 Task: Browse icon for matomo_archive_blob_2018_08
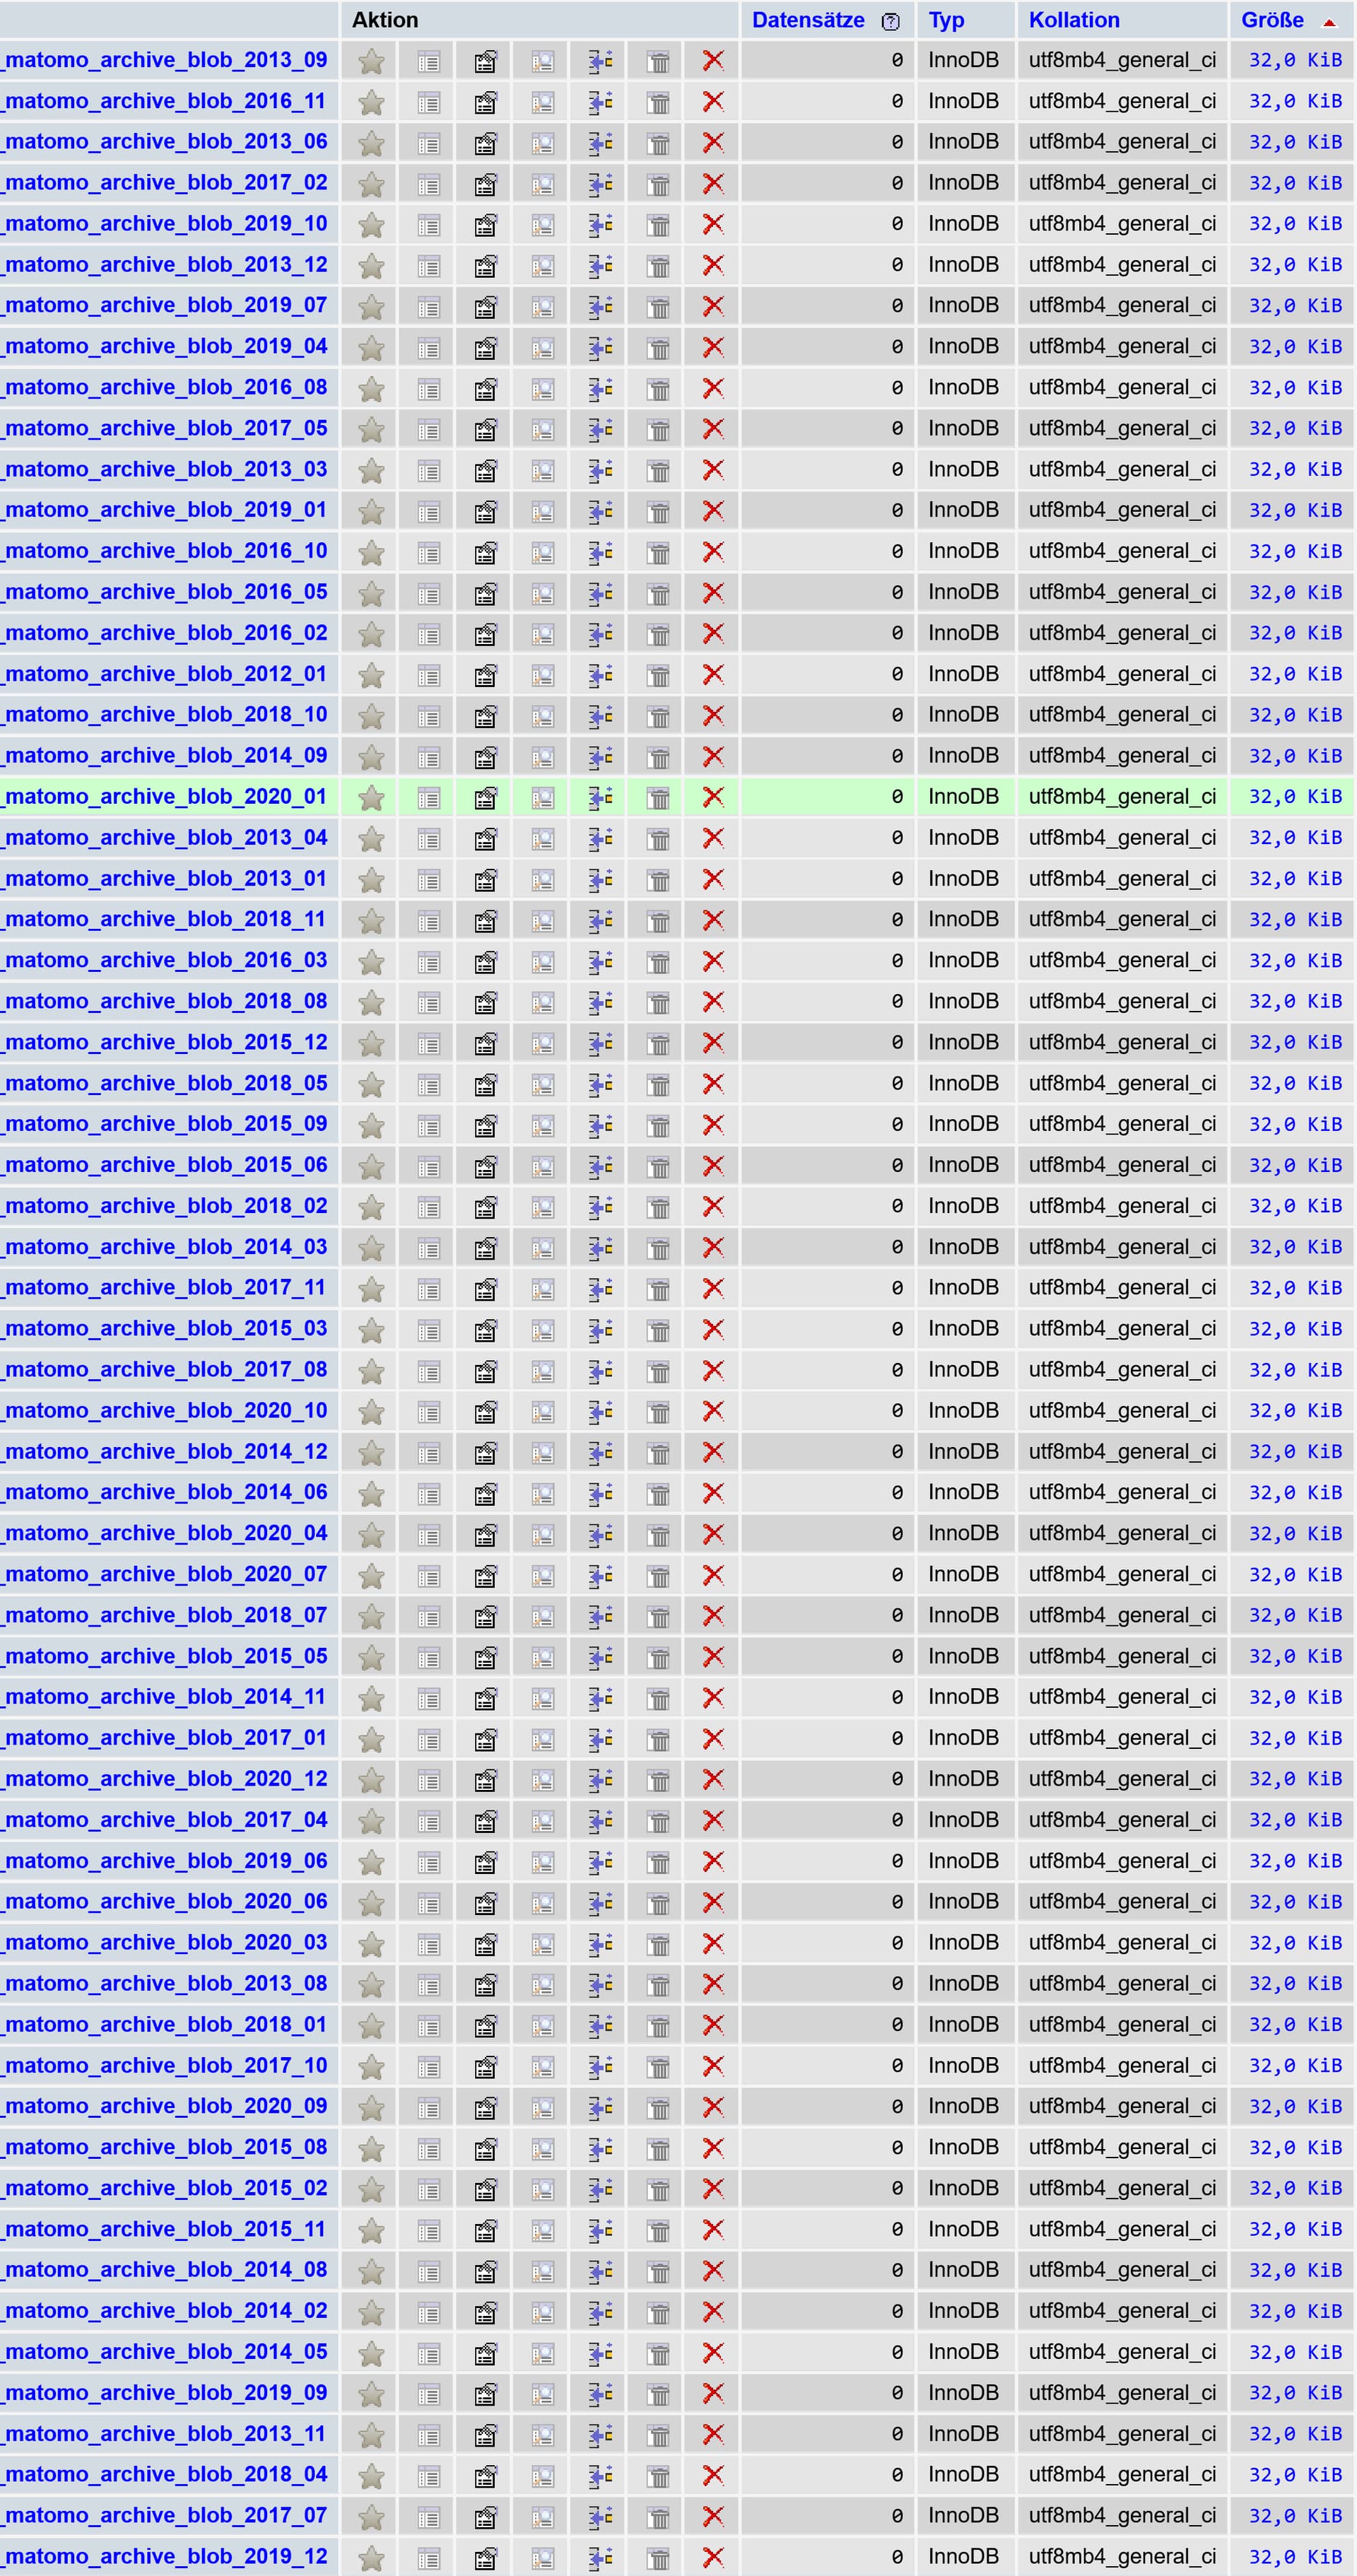pos(428,1003)
